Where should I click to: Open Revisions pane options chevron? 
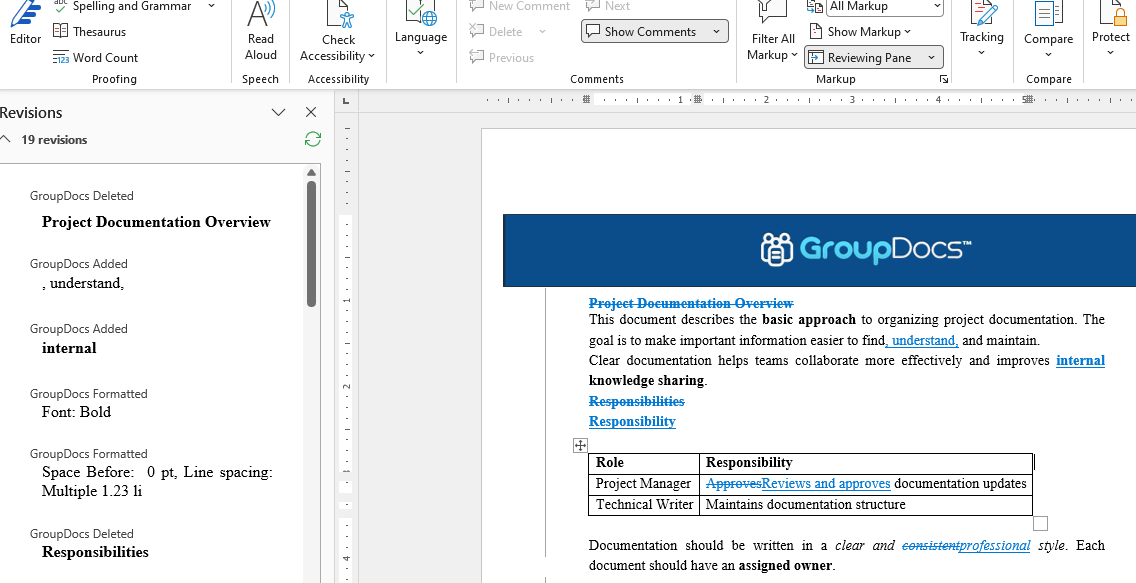tap(279, 113)
